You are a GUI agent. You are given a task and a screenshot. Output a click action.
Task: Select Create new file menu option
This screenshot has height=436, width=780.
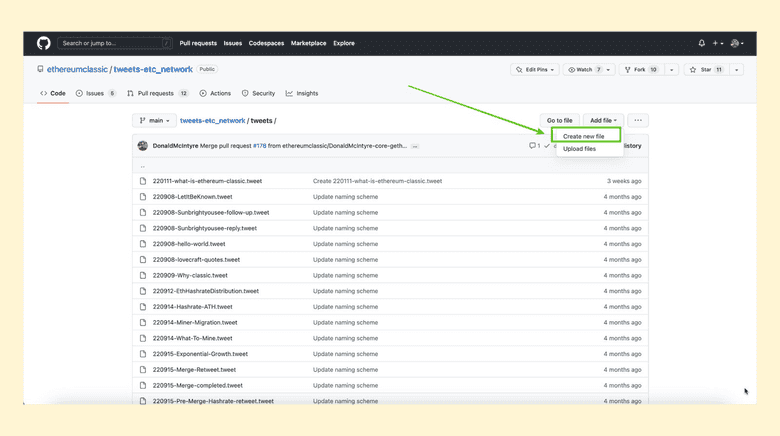point(584,136)
